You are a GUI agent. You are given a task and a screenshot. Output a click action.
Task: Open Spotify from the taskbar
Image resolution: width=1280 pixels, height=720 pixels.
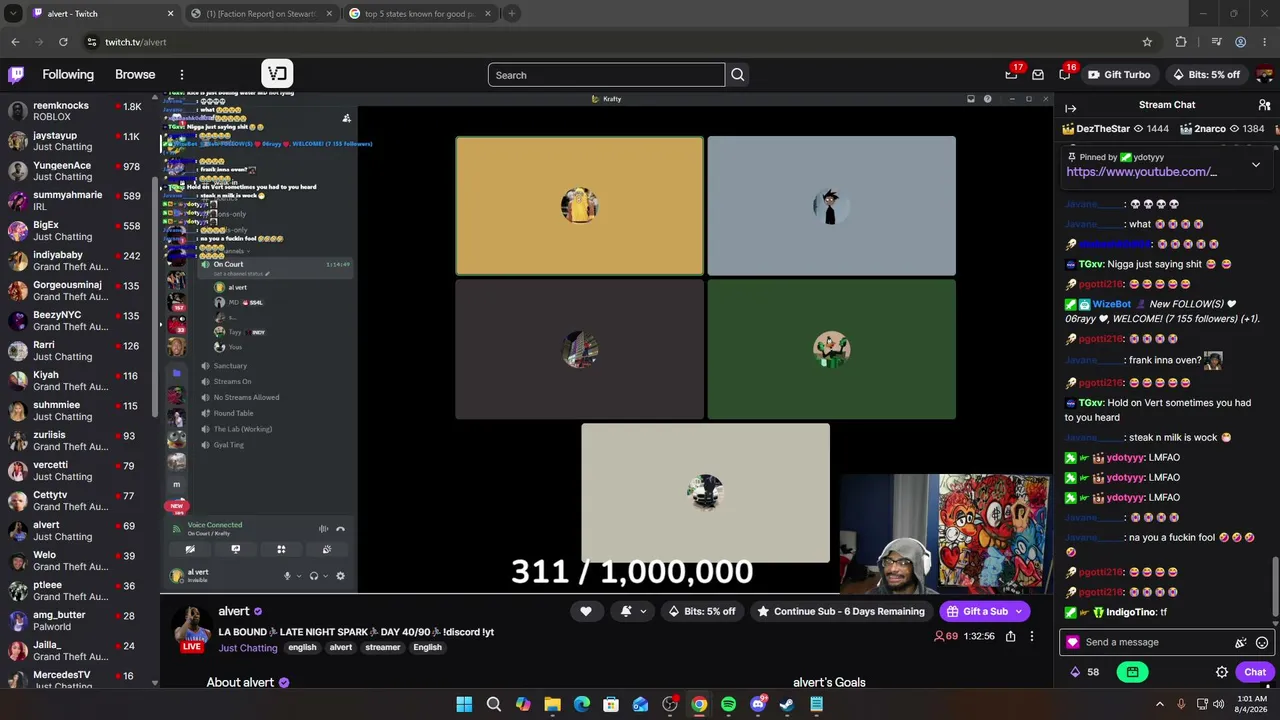[x=728, y=704]
